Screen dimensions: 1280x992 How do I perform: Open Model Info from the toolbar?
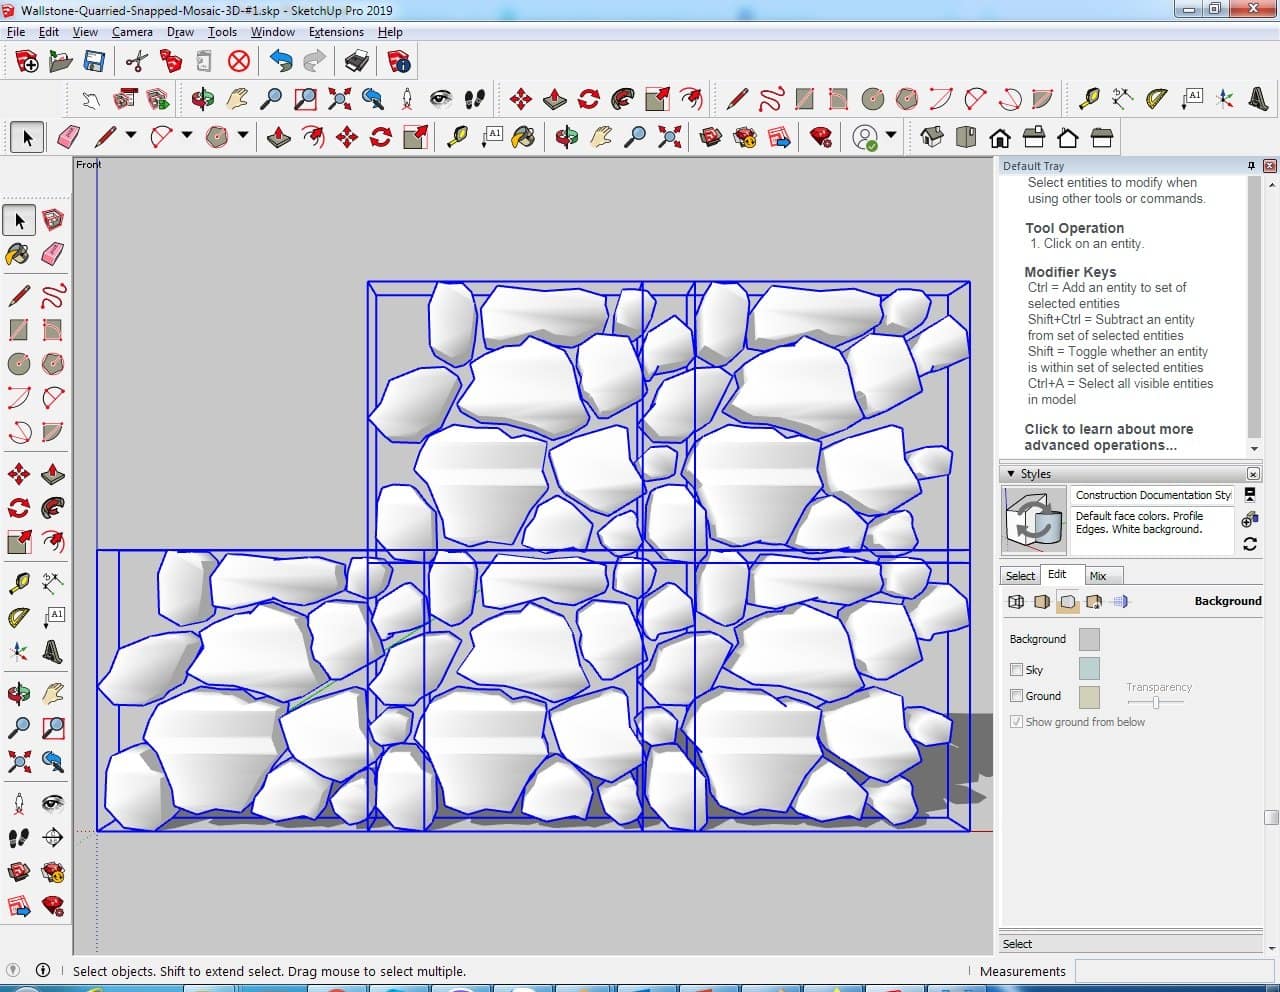pos(399,62)
